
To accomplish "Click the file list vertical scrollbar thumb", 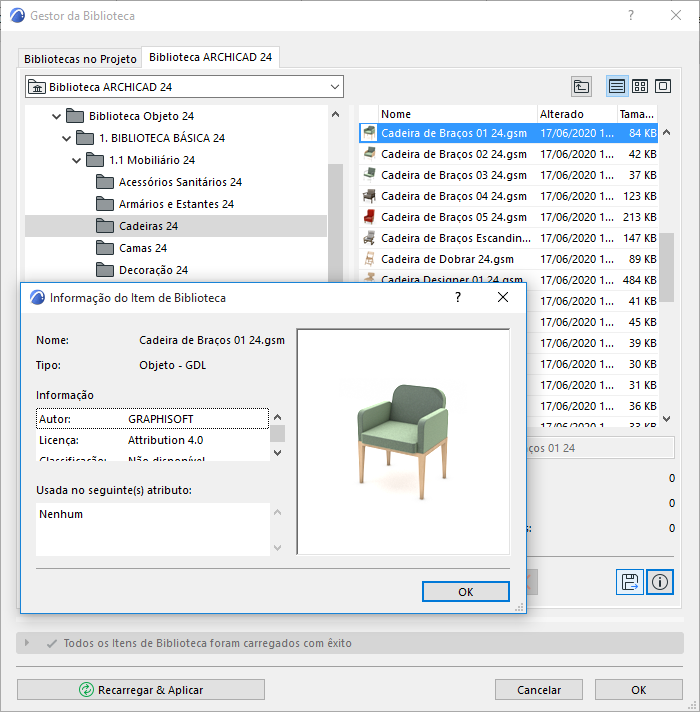I will (666, 267).
